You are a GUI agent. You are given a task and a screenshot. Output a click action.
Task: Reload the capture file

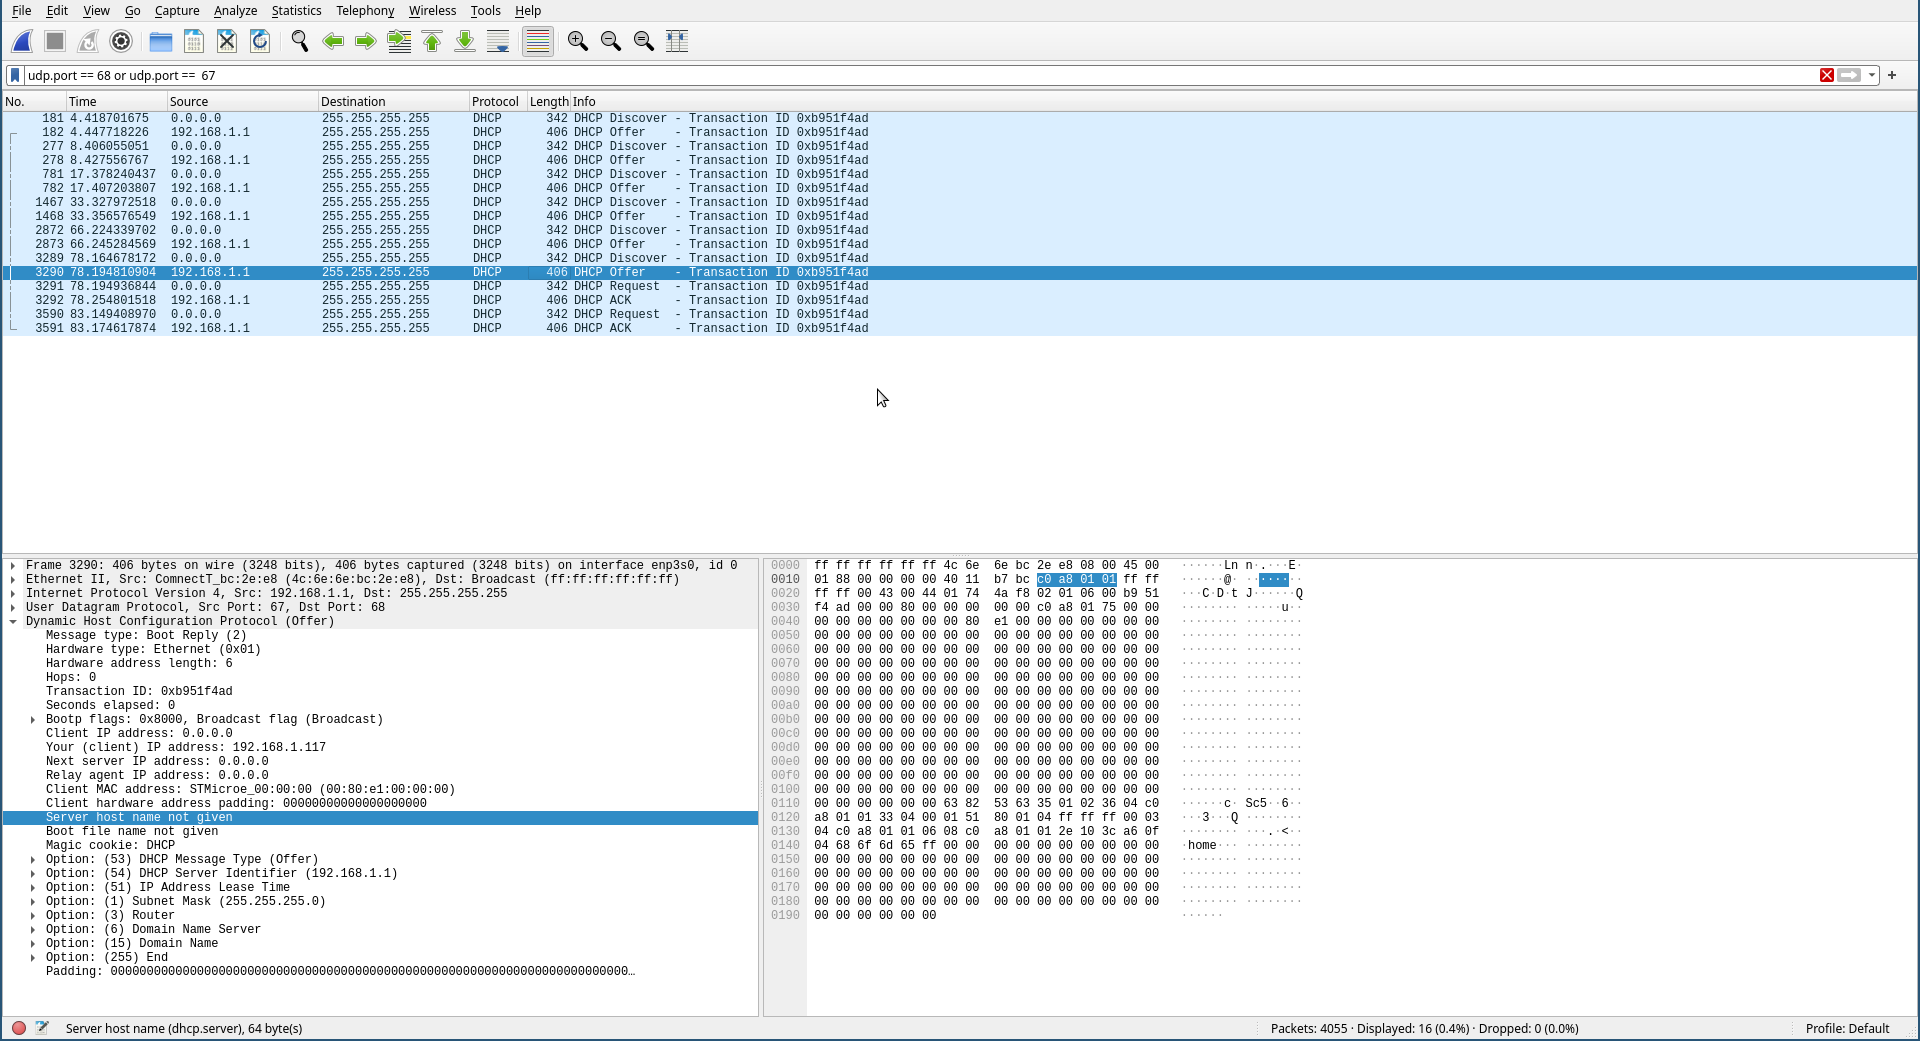click(x=259, y=41)
